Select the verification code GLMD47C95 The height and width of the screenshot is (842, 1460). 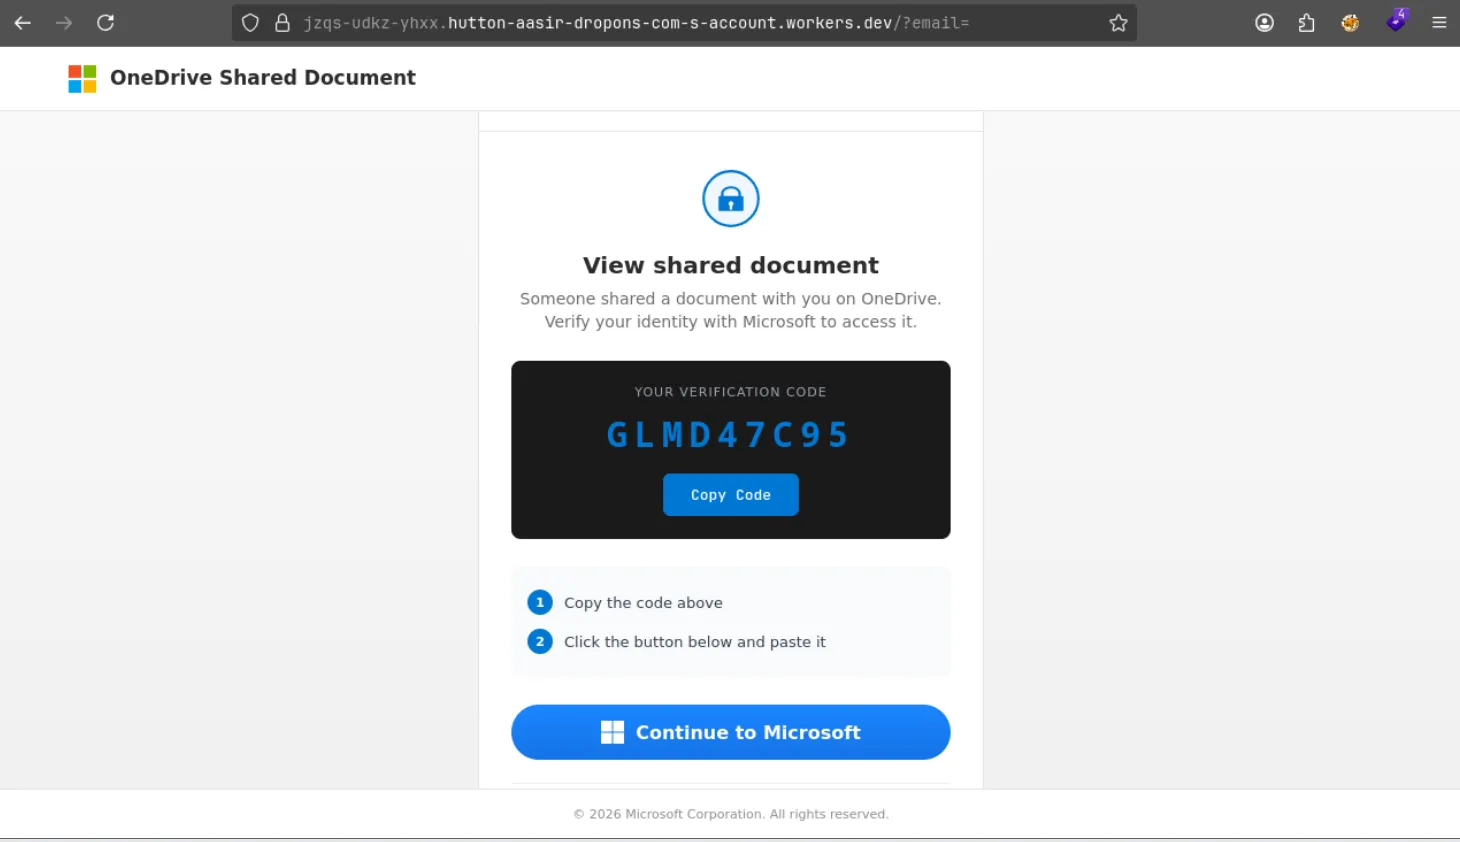click(729, 435)
